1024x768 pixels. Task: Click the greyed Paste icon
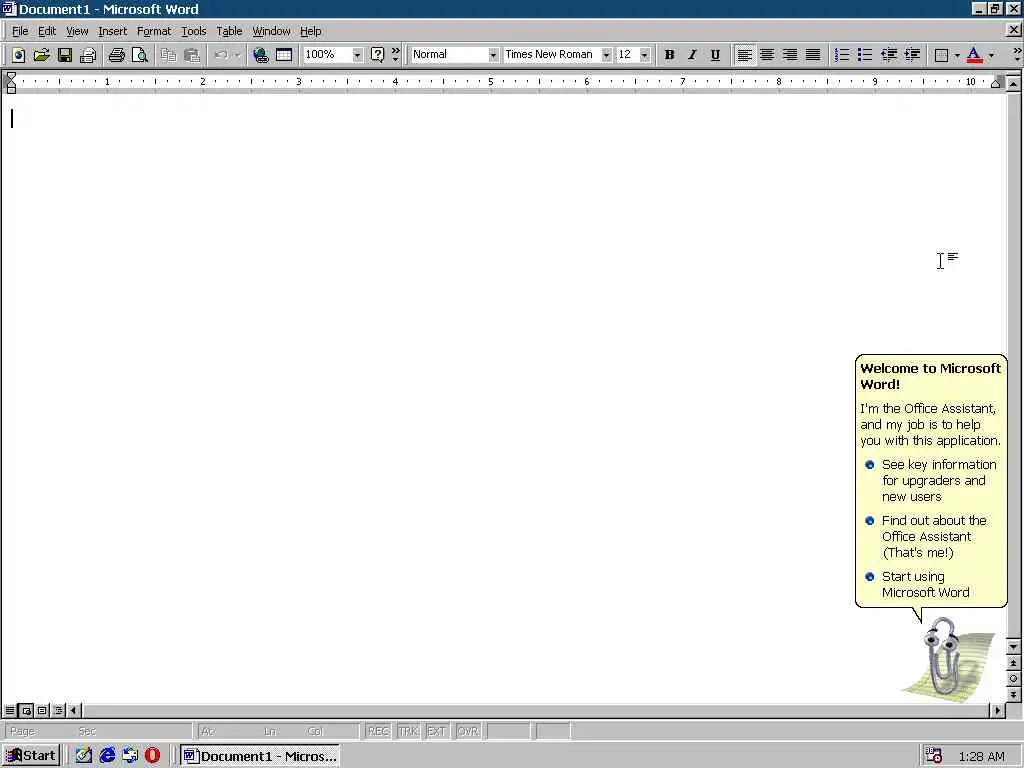pyautogui.click(x=191, y=55)
